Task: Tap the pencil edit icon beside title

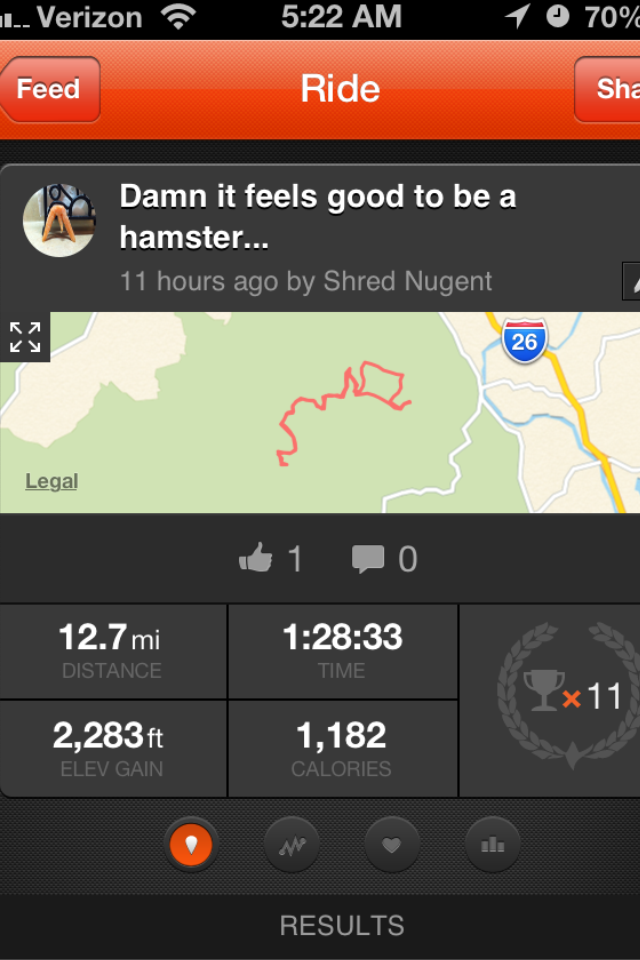Action: pos(631,282)
